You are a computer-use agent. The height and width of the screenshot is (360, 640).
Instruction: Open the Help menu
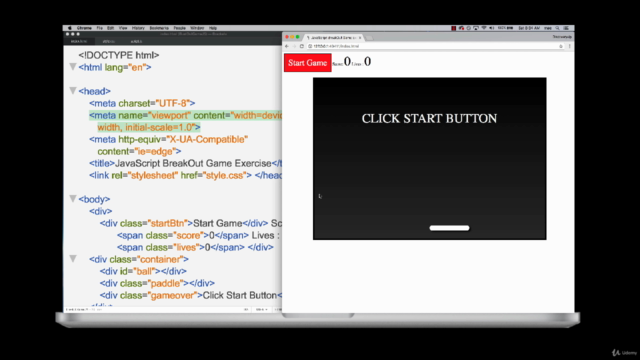(213, 28)
